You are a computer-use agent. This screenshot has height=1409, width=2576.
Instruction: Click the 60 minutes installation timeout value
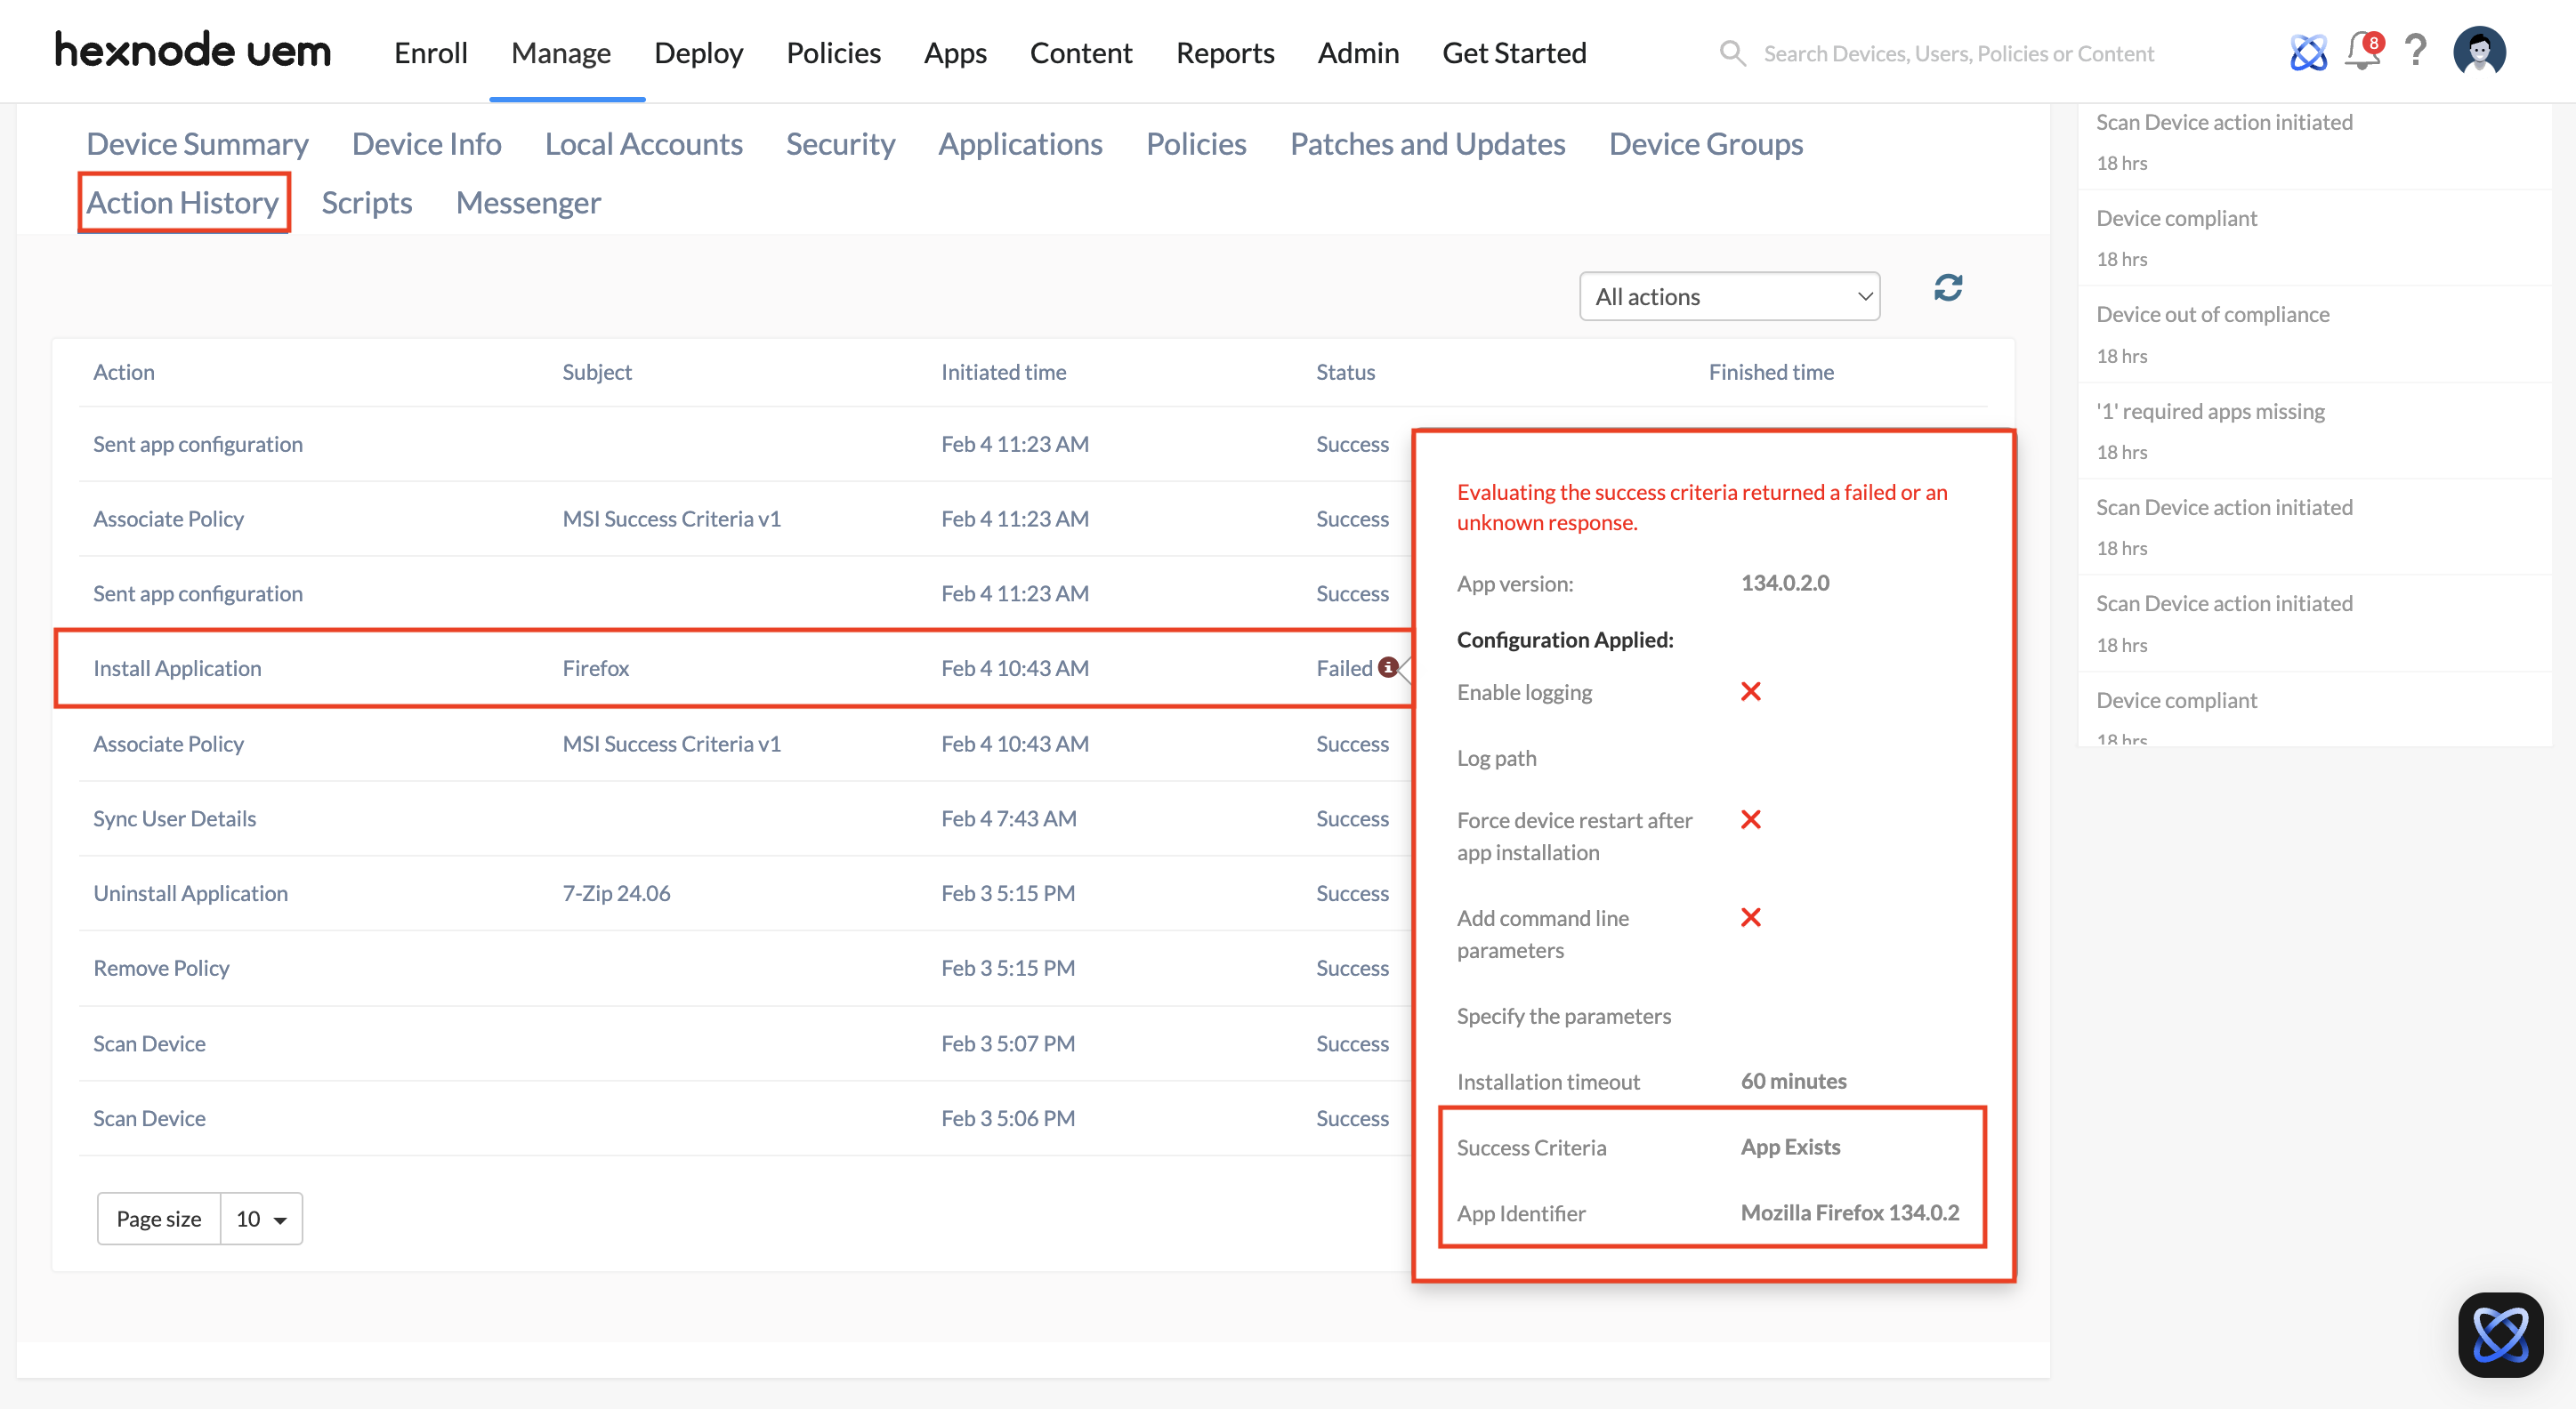pyautogui.click(x=1793, y=1081)
